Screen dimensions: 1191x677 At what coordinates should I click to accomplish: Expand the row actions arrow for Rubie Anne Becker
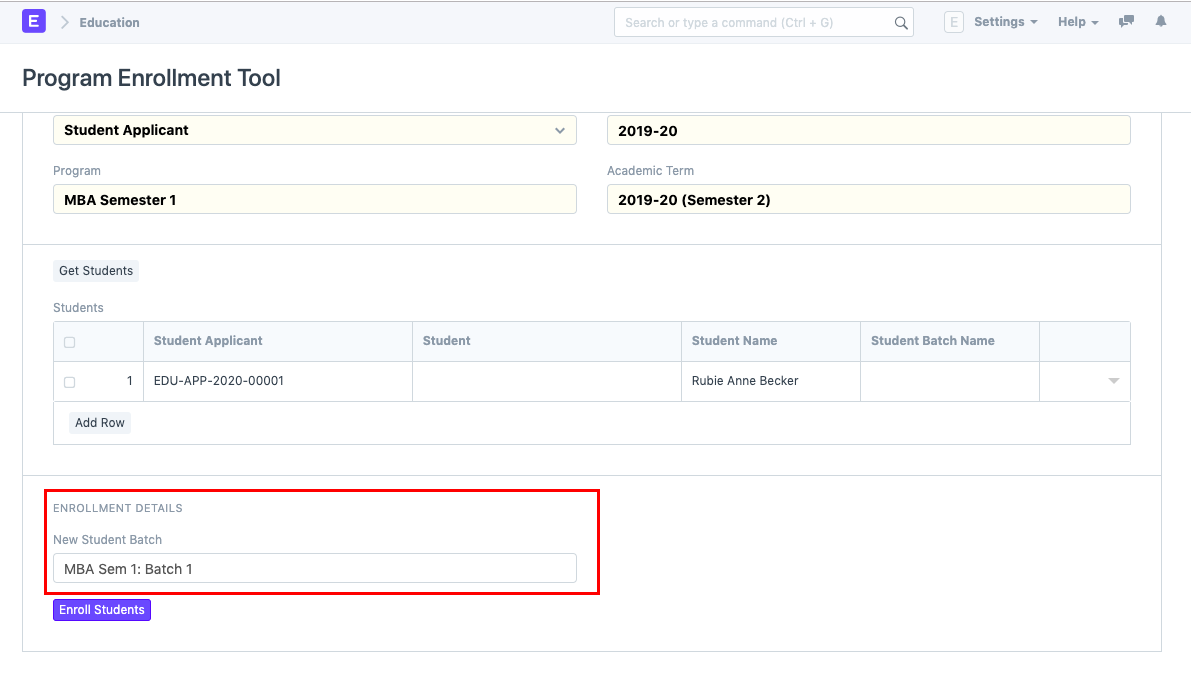click(1112, 381)
